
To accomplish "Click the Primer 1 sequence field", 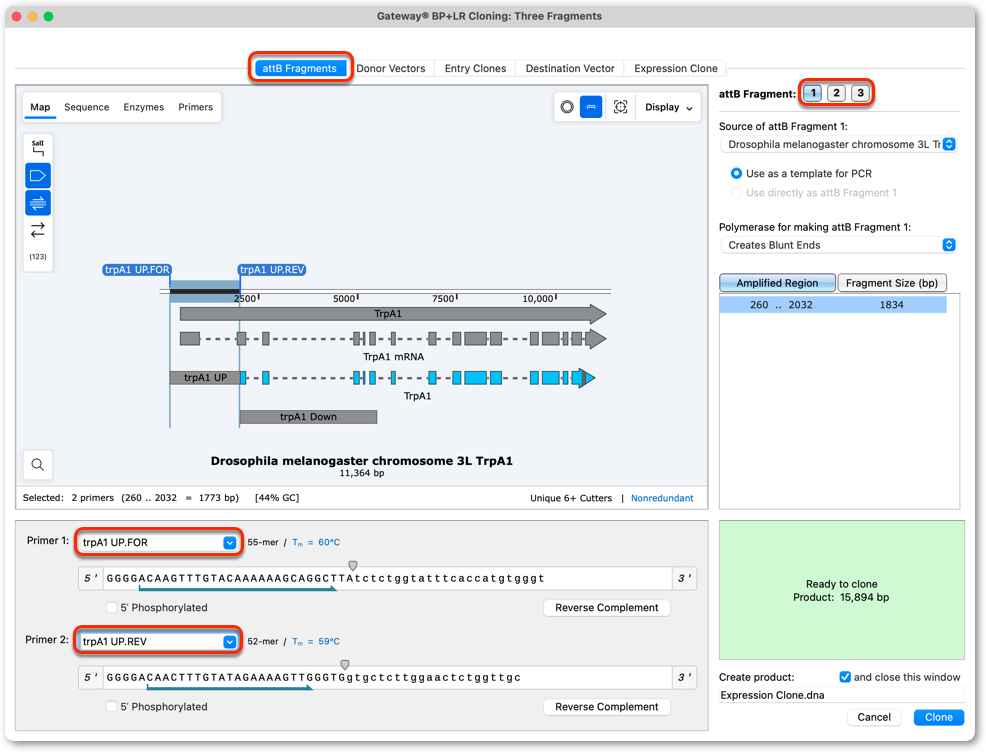I will pos(388,578).
